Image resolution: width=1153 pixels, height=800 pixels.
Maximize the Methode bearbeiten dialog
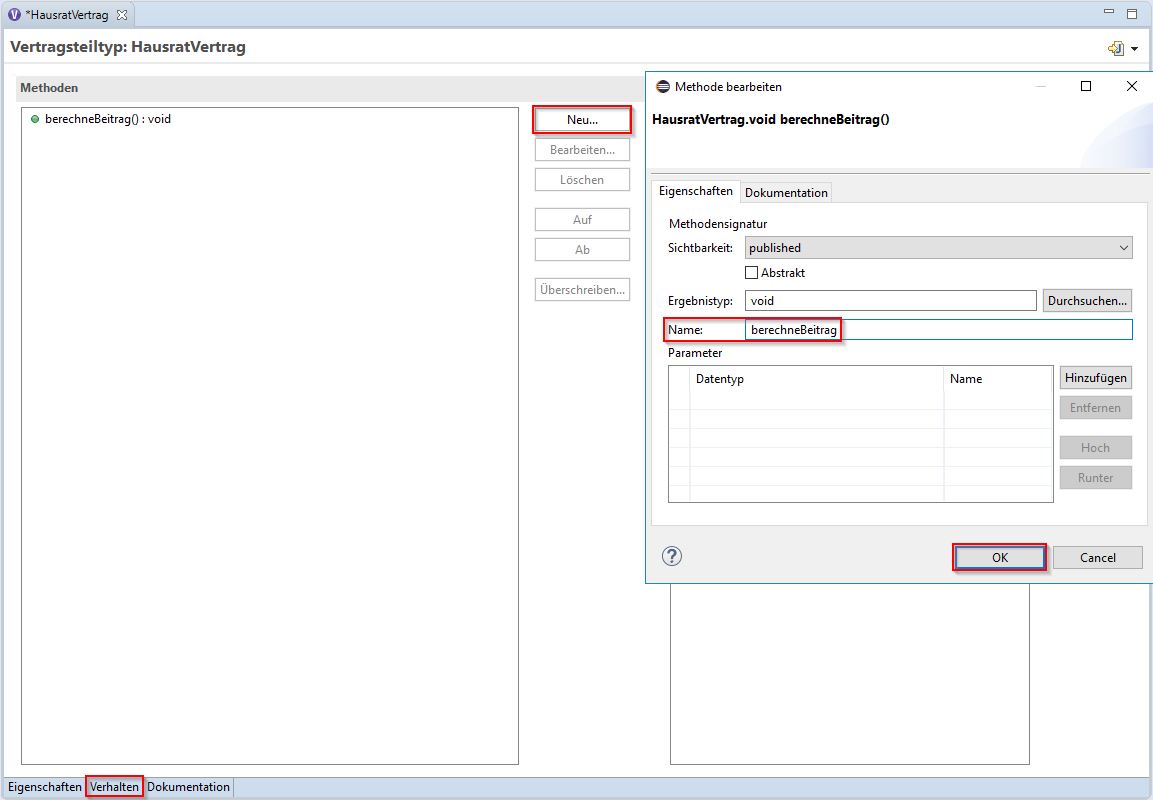pos(1085,86)
